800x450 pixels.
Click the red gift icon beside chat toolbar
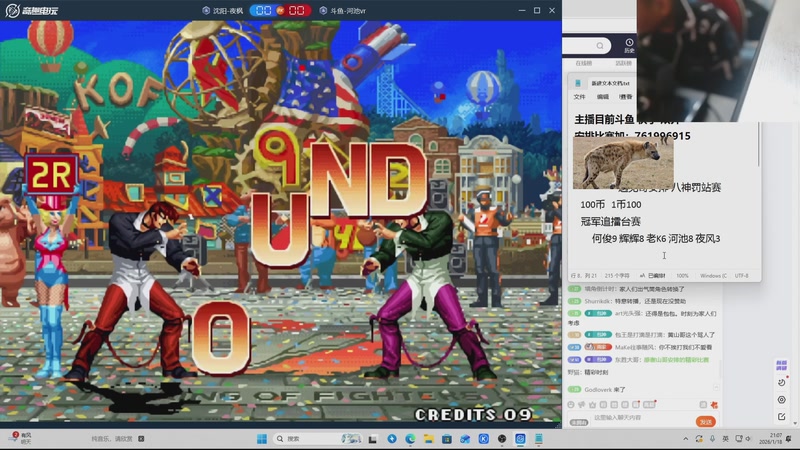714,405
